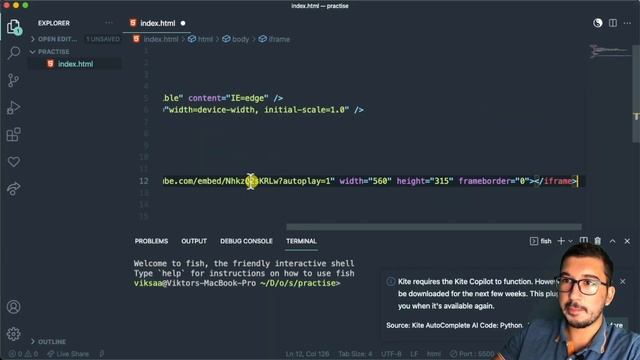Click the Explorer more actions ellipsis
This screenshot has width=640, height=360.
(x=109, y=23)
